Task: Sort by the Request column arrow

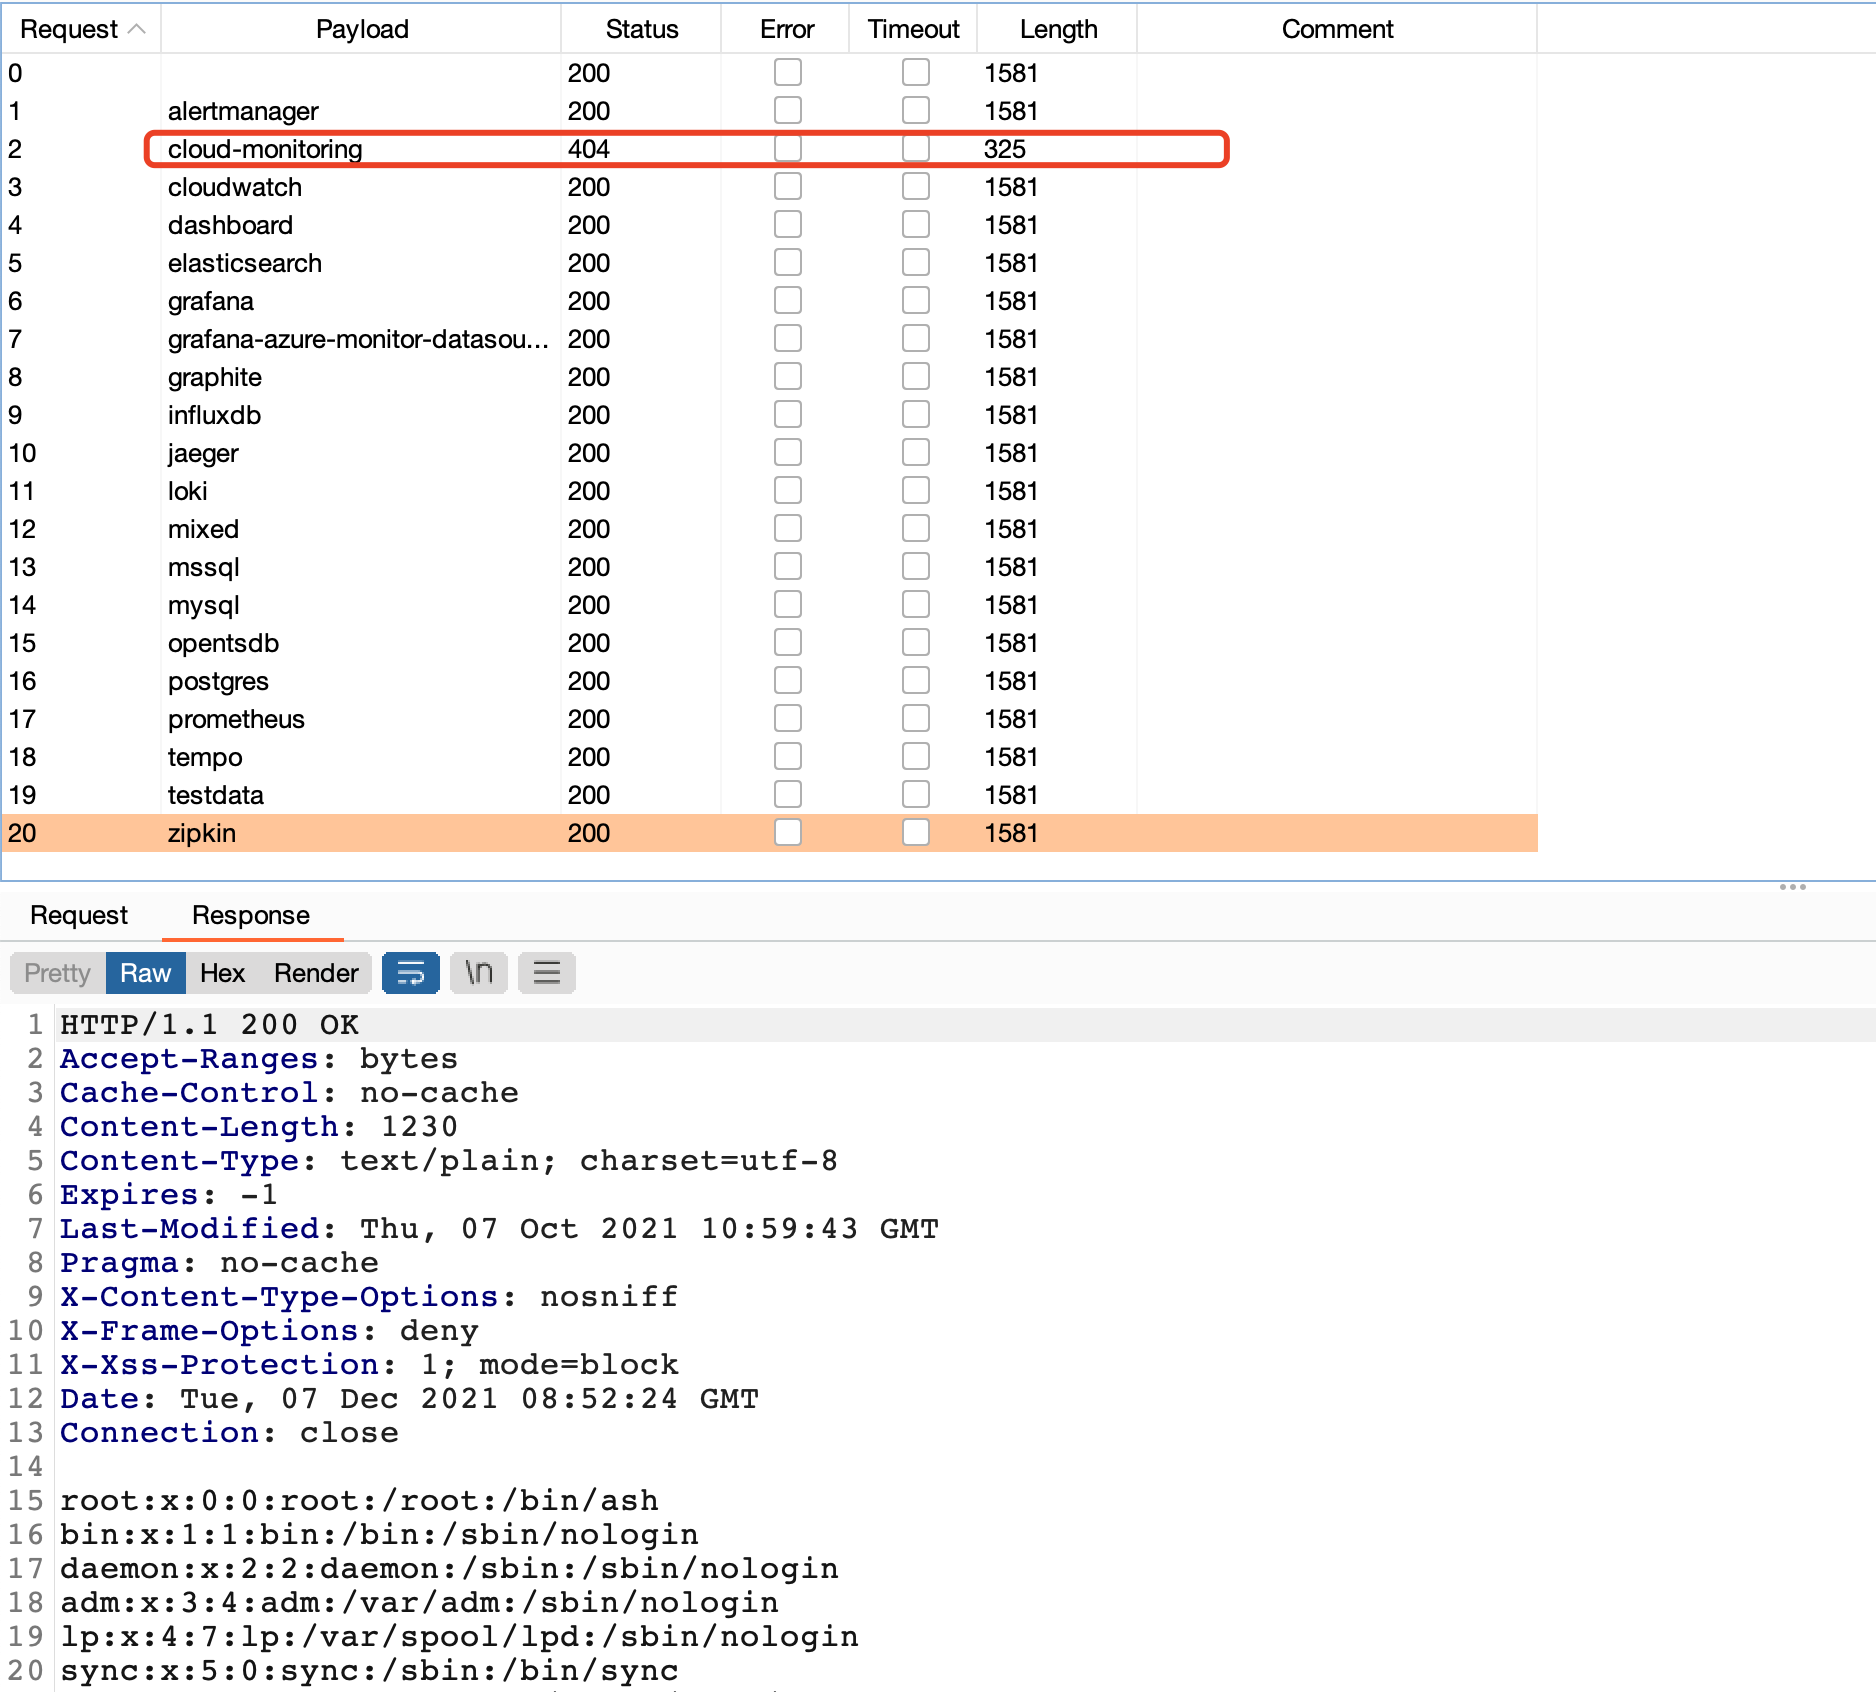Action: [x=138, y=29]
